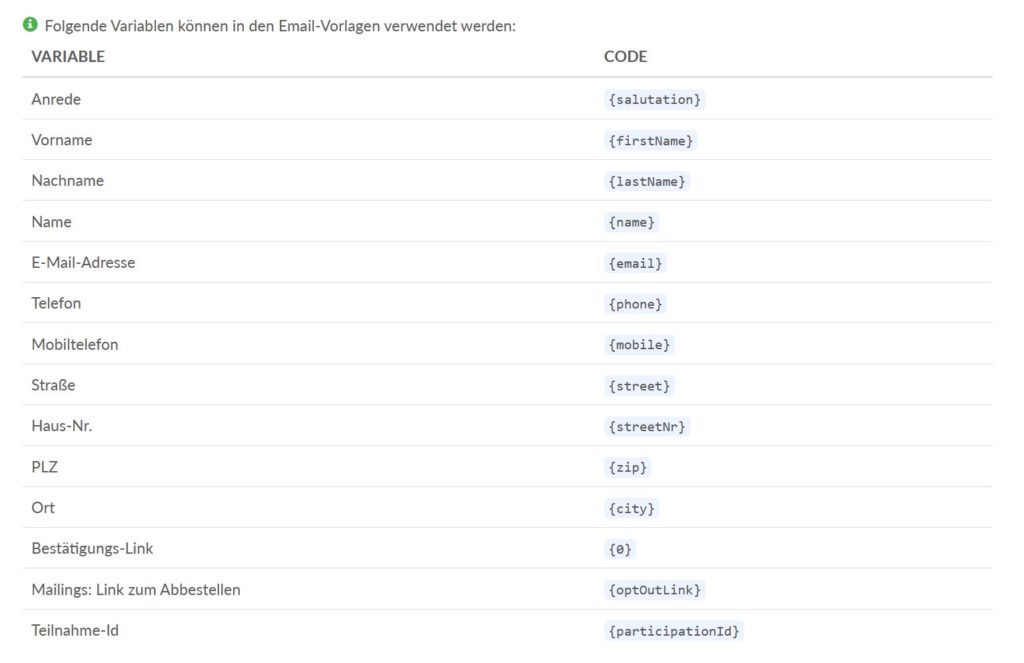The image size is (1024, 663).
Task: Select the {salutation} code tag
Action: 654,99
